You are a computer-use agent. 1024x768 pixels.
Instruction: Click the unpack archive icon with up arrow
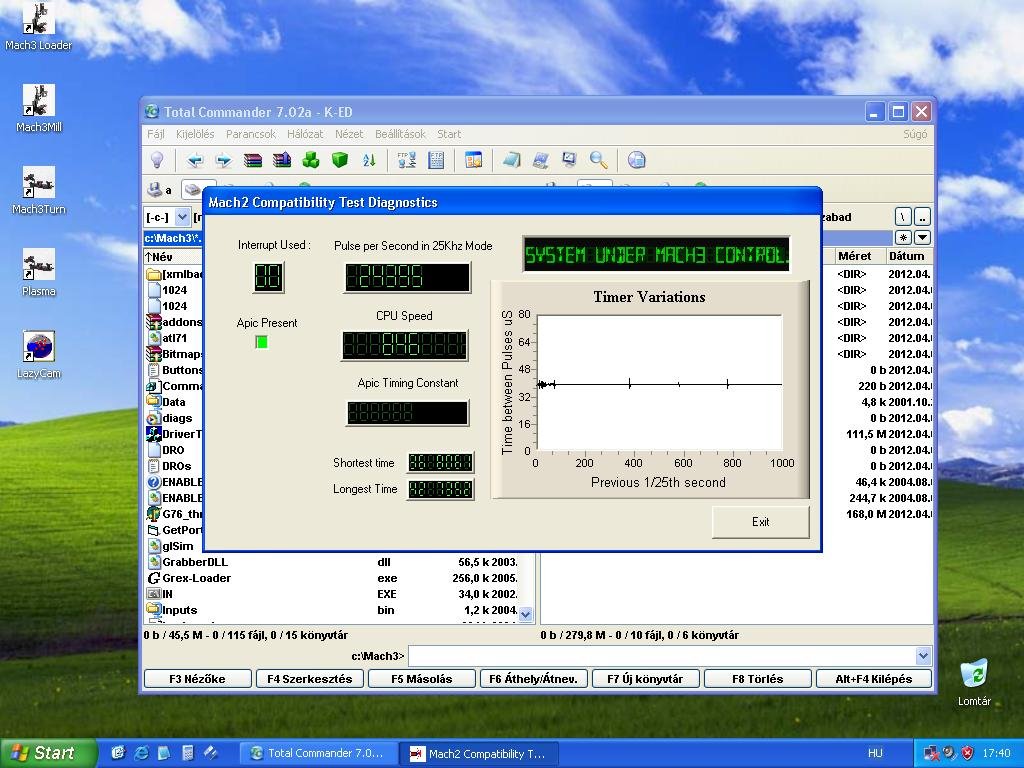(x=282, y=160)
